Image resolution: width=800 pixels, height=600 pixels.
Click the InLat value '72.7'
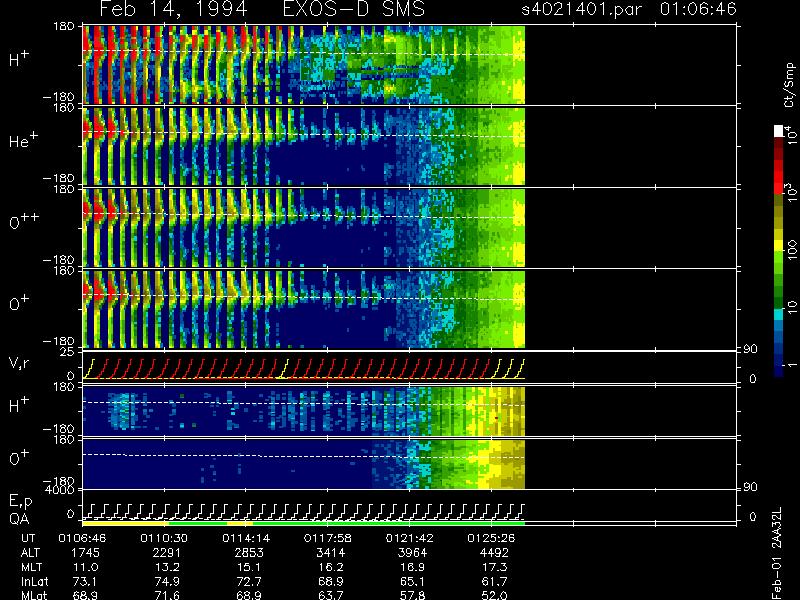[249, 582]
